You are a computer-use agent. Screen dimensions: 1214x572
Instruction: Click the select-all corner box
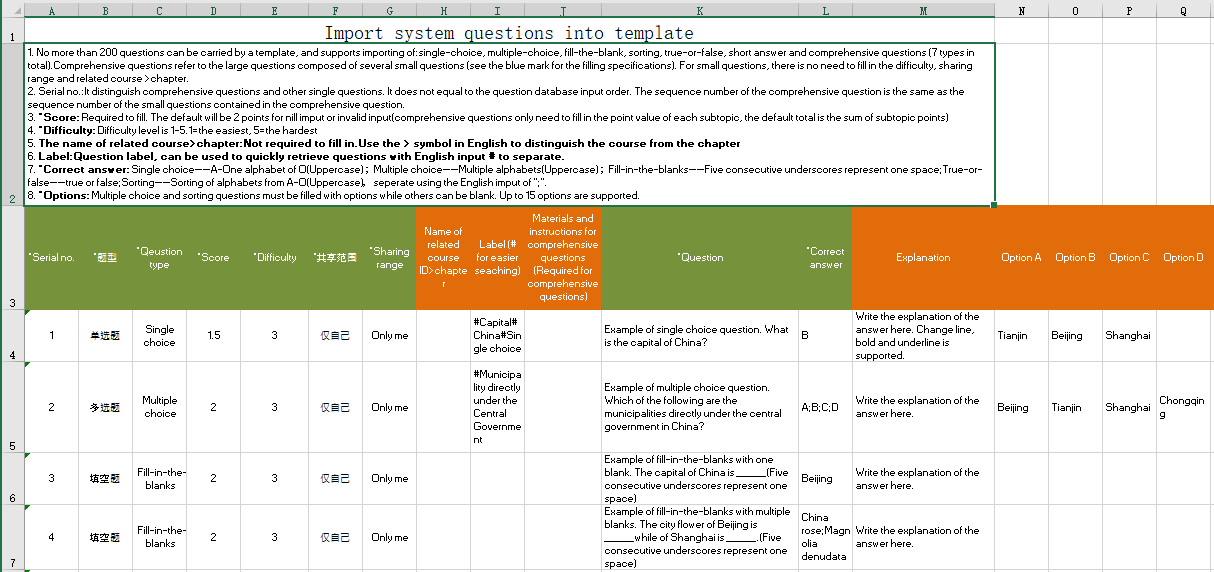[x=12, y=11]
